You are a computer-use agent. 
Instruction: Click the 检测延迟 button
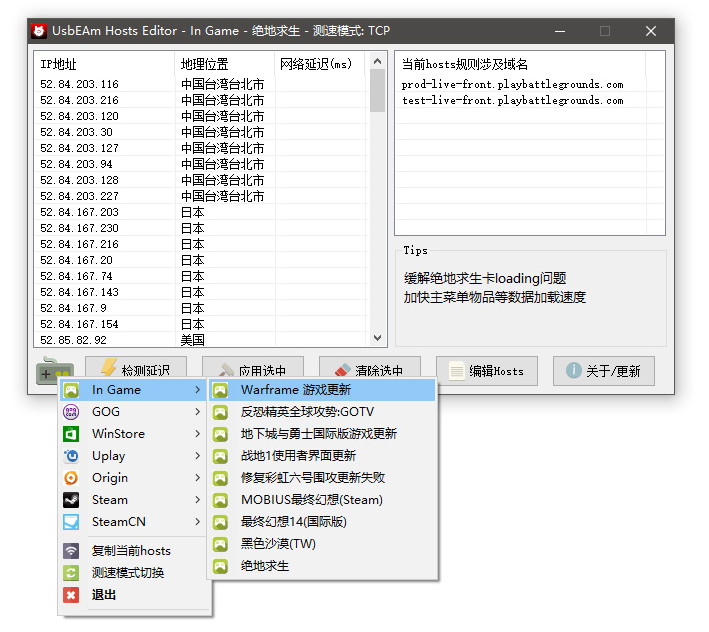136,367
